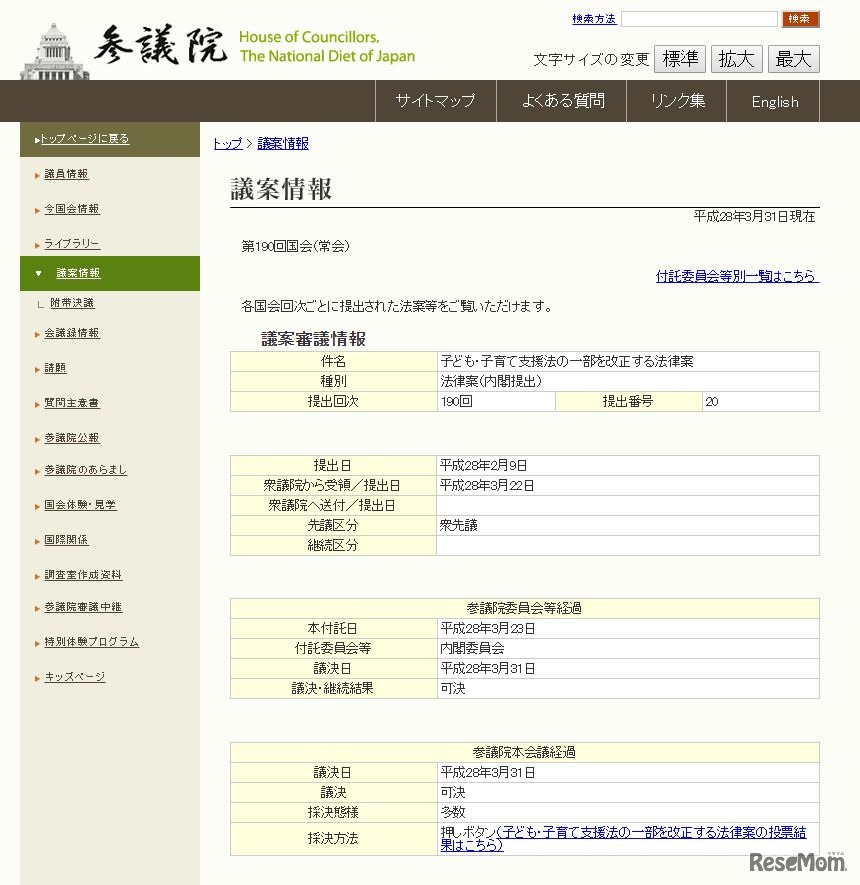Screen dimensions: 860x885
Task: Open the リンク集 navigation item
Action: tap(676, 101)
